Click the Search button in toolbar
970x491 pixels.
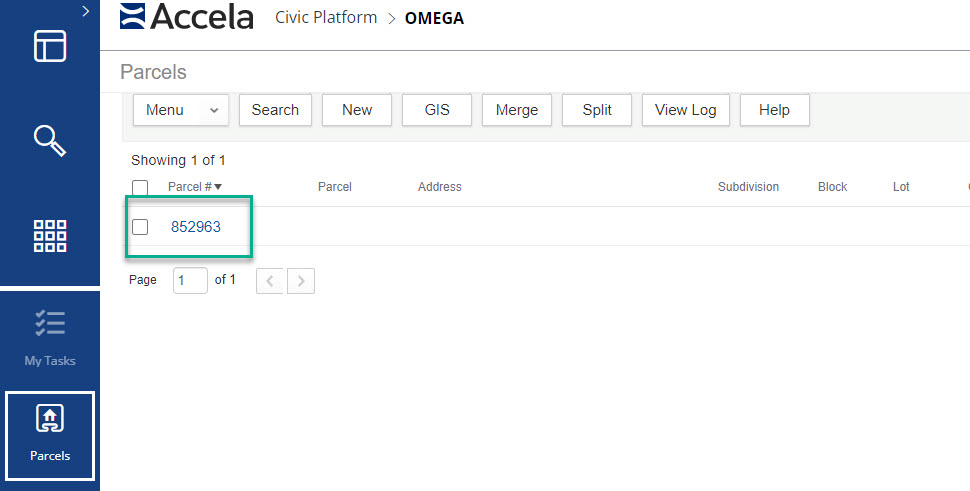[275, 110]
